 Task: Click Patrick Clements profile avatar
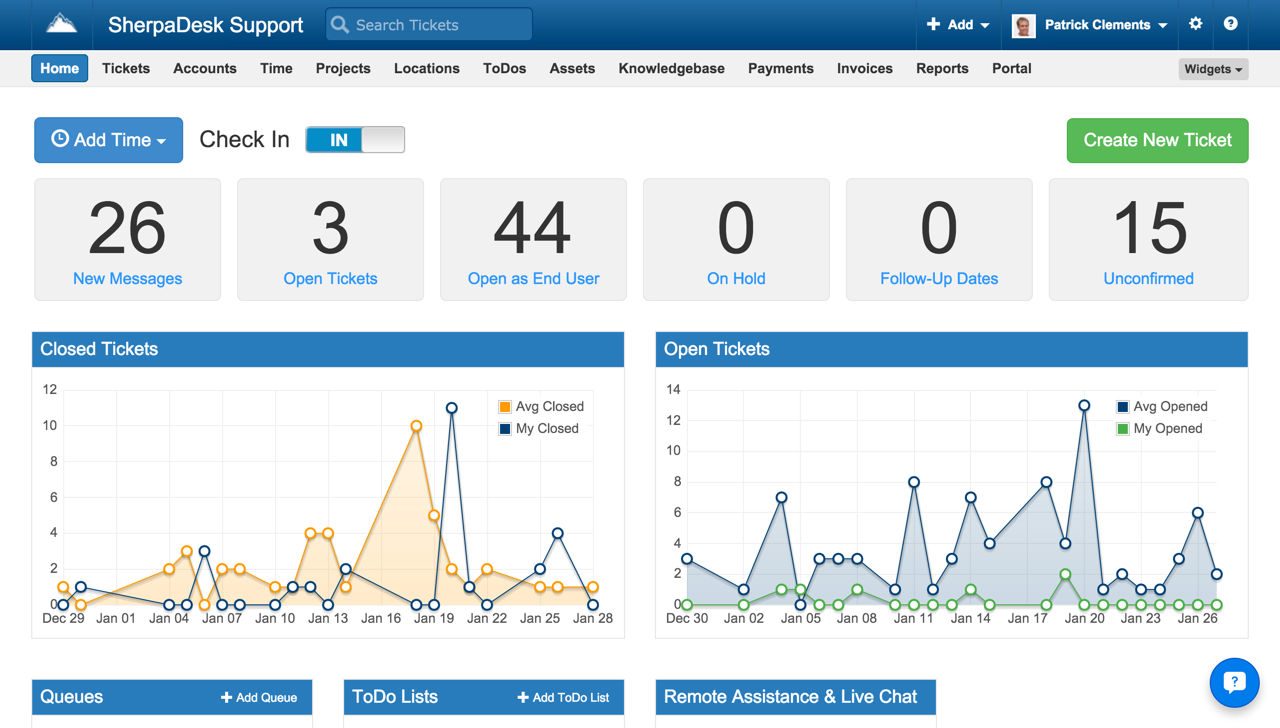click(x=1023, y=25)
